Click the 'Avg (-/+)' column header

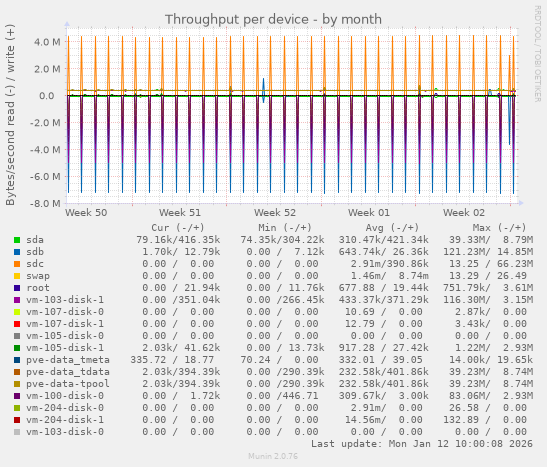(392, 228)
